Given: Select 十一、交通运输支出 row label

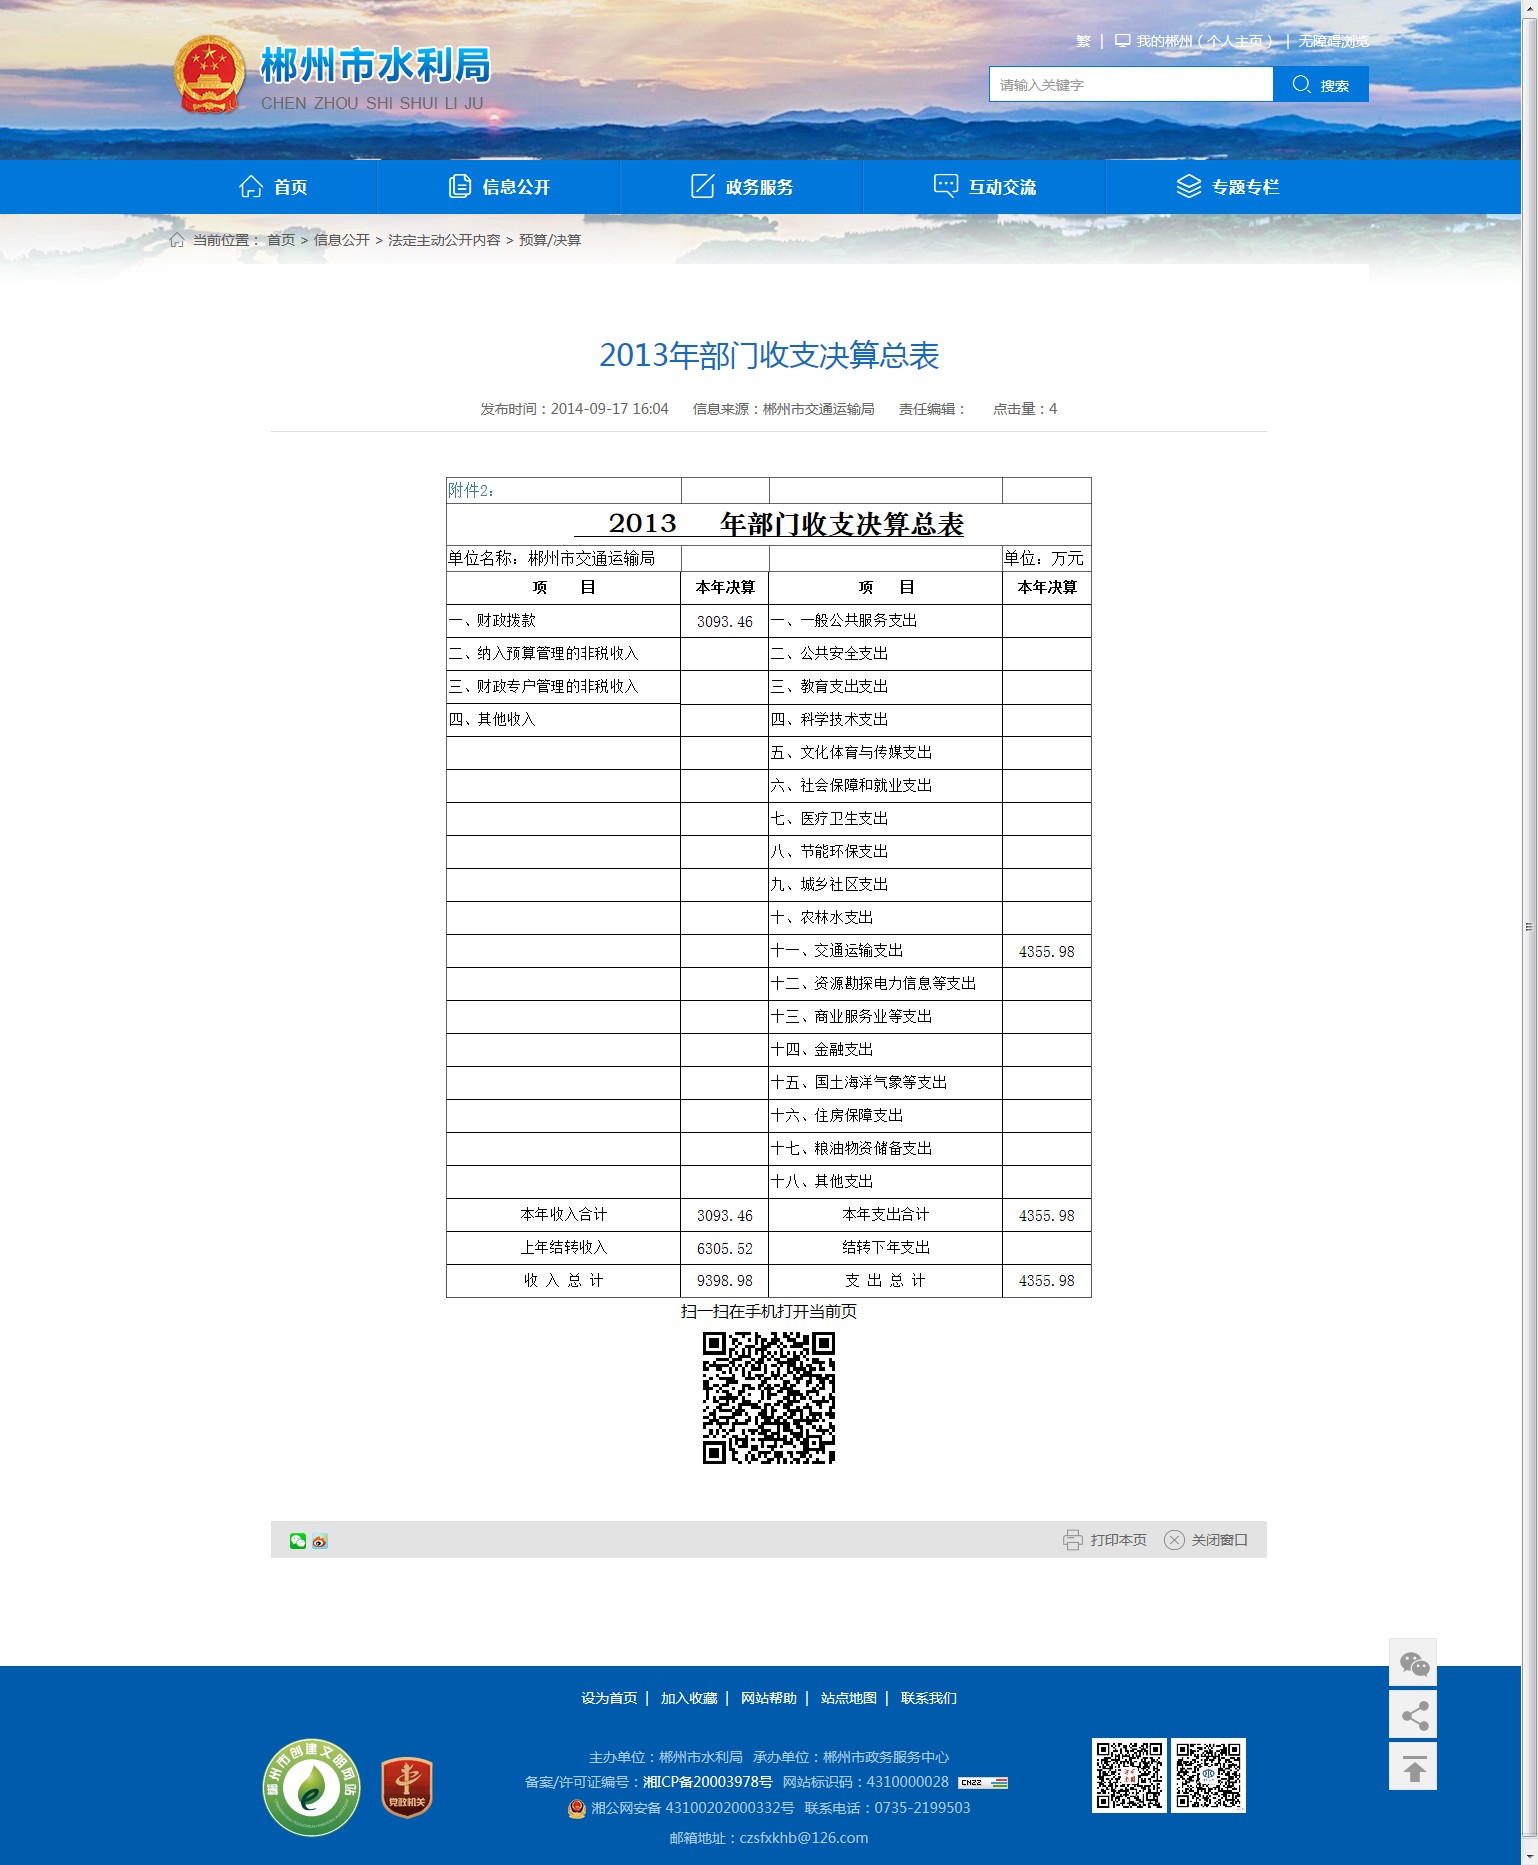Looking at the screenshot, I should 837,951.
